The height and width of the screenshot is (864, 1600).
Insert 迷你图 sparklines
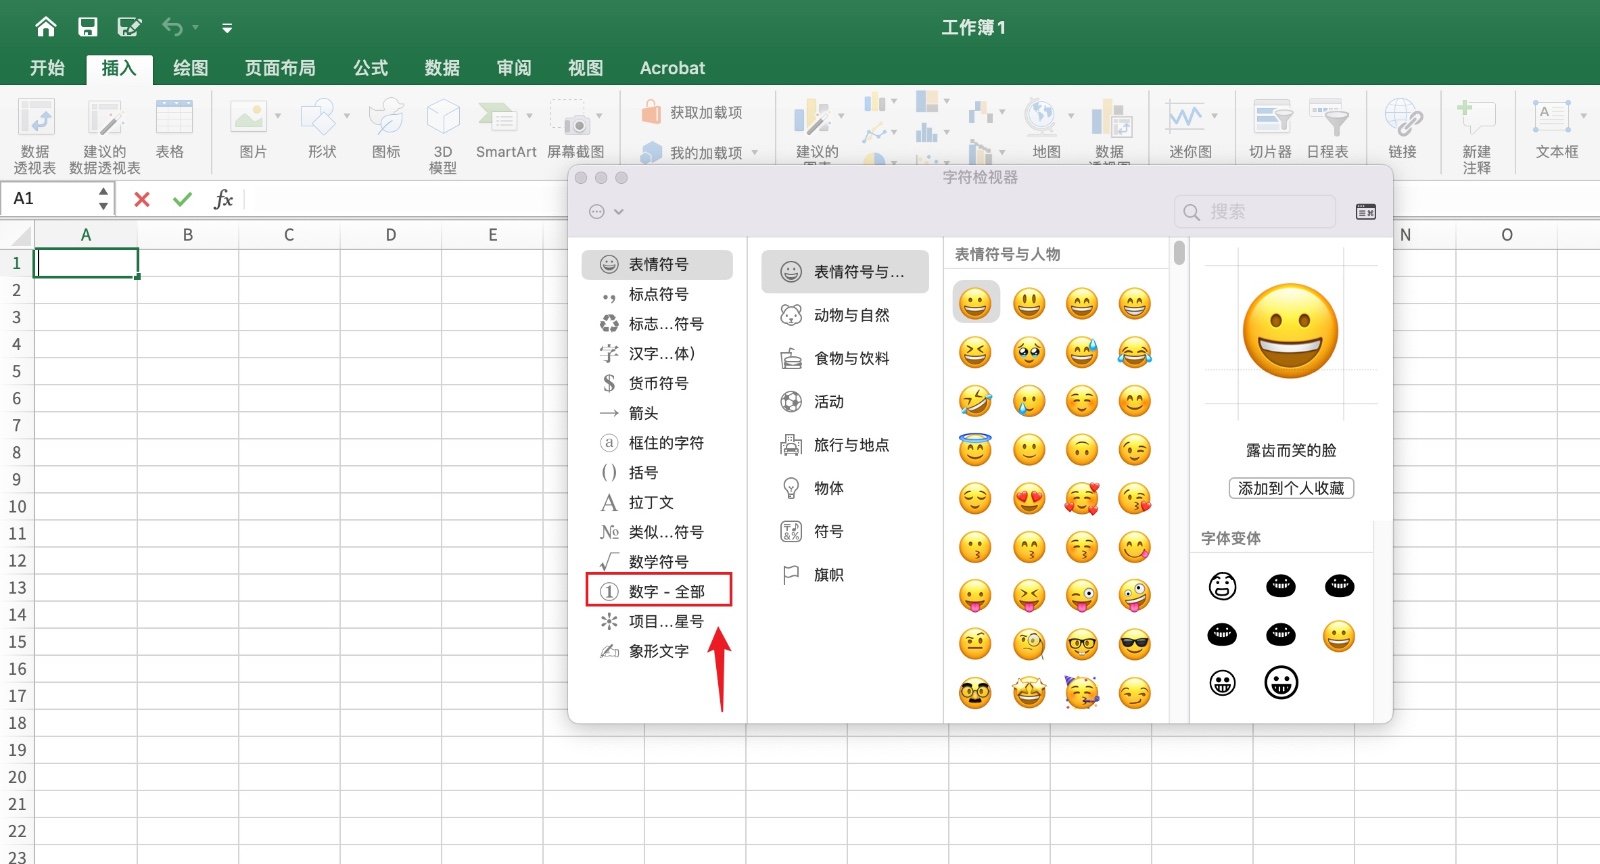pos(1190,128)
